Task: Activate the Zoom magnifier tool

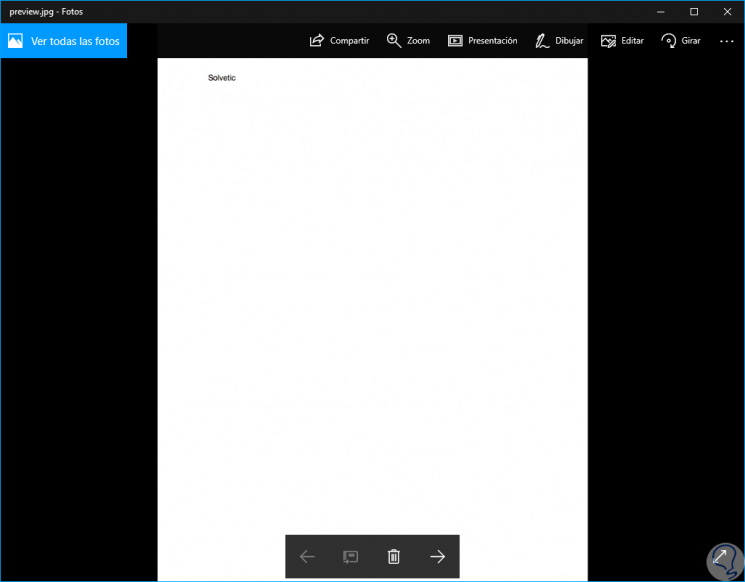Action: [408, 41]
